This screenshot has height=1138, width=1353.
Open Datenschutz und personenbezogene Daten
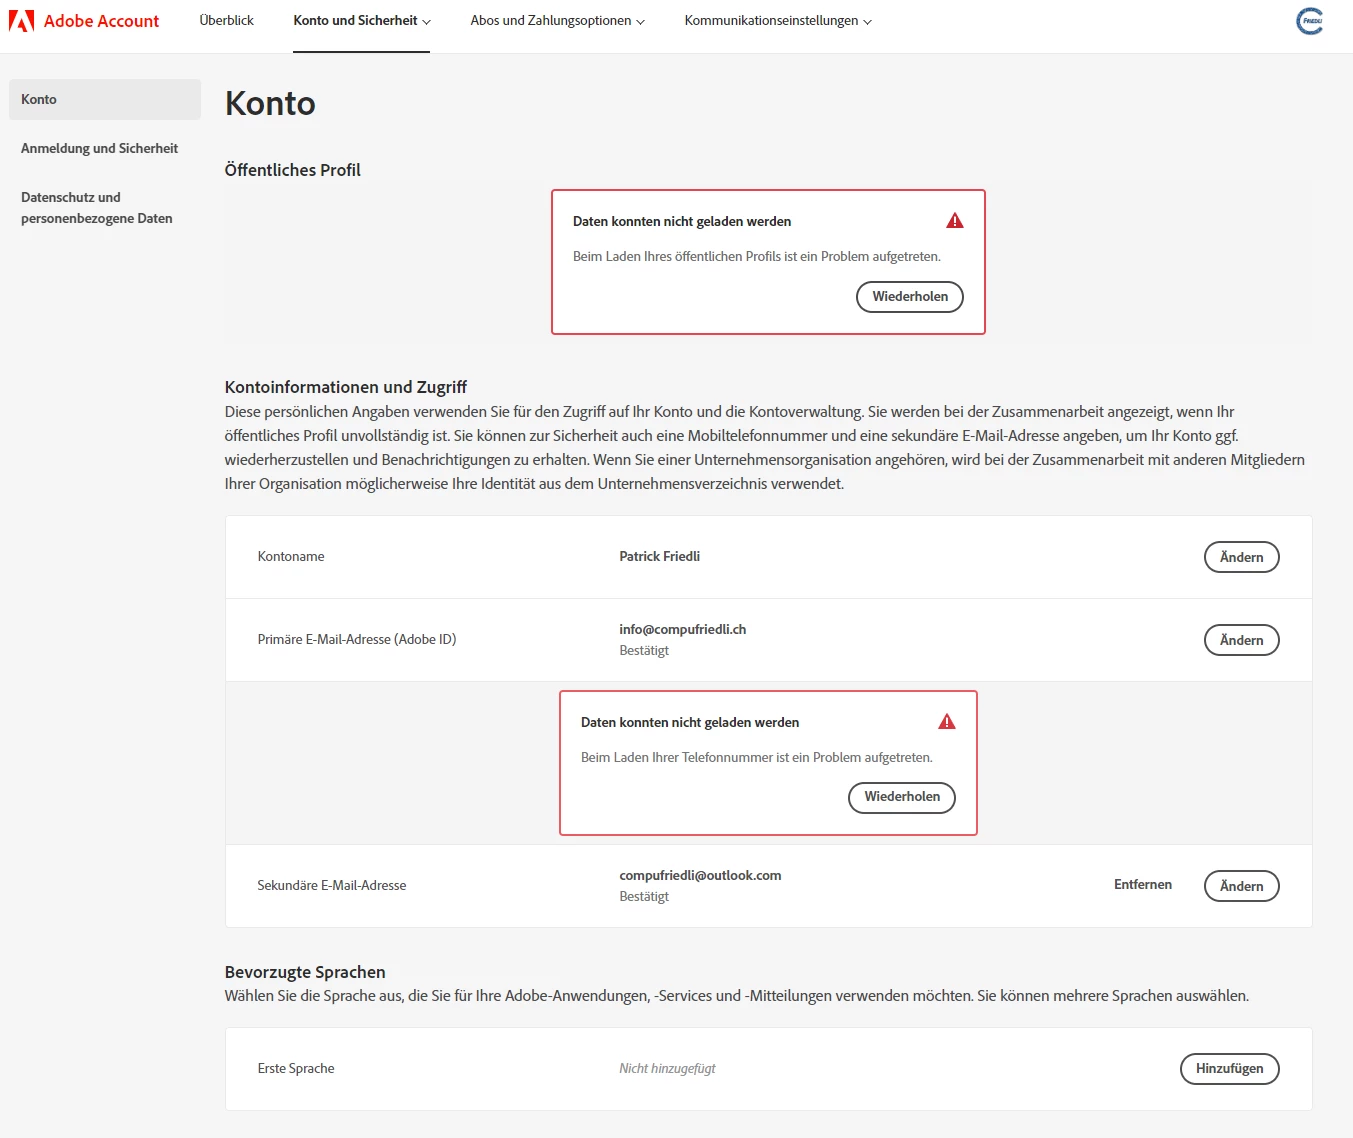pyautogui.click(x=97, y=208)
